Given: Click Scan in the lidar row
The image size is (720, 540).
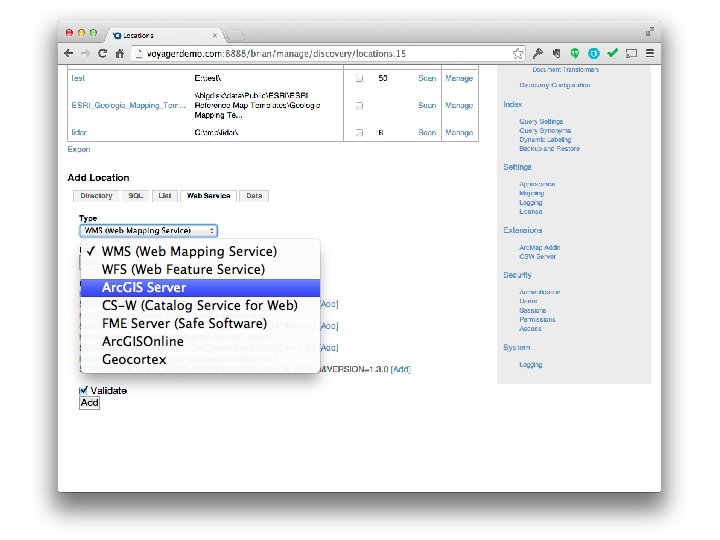Looking at the screenshot, I should (x=427, y=132).
